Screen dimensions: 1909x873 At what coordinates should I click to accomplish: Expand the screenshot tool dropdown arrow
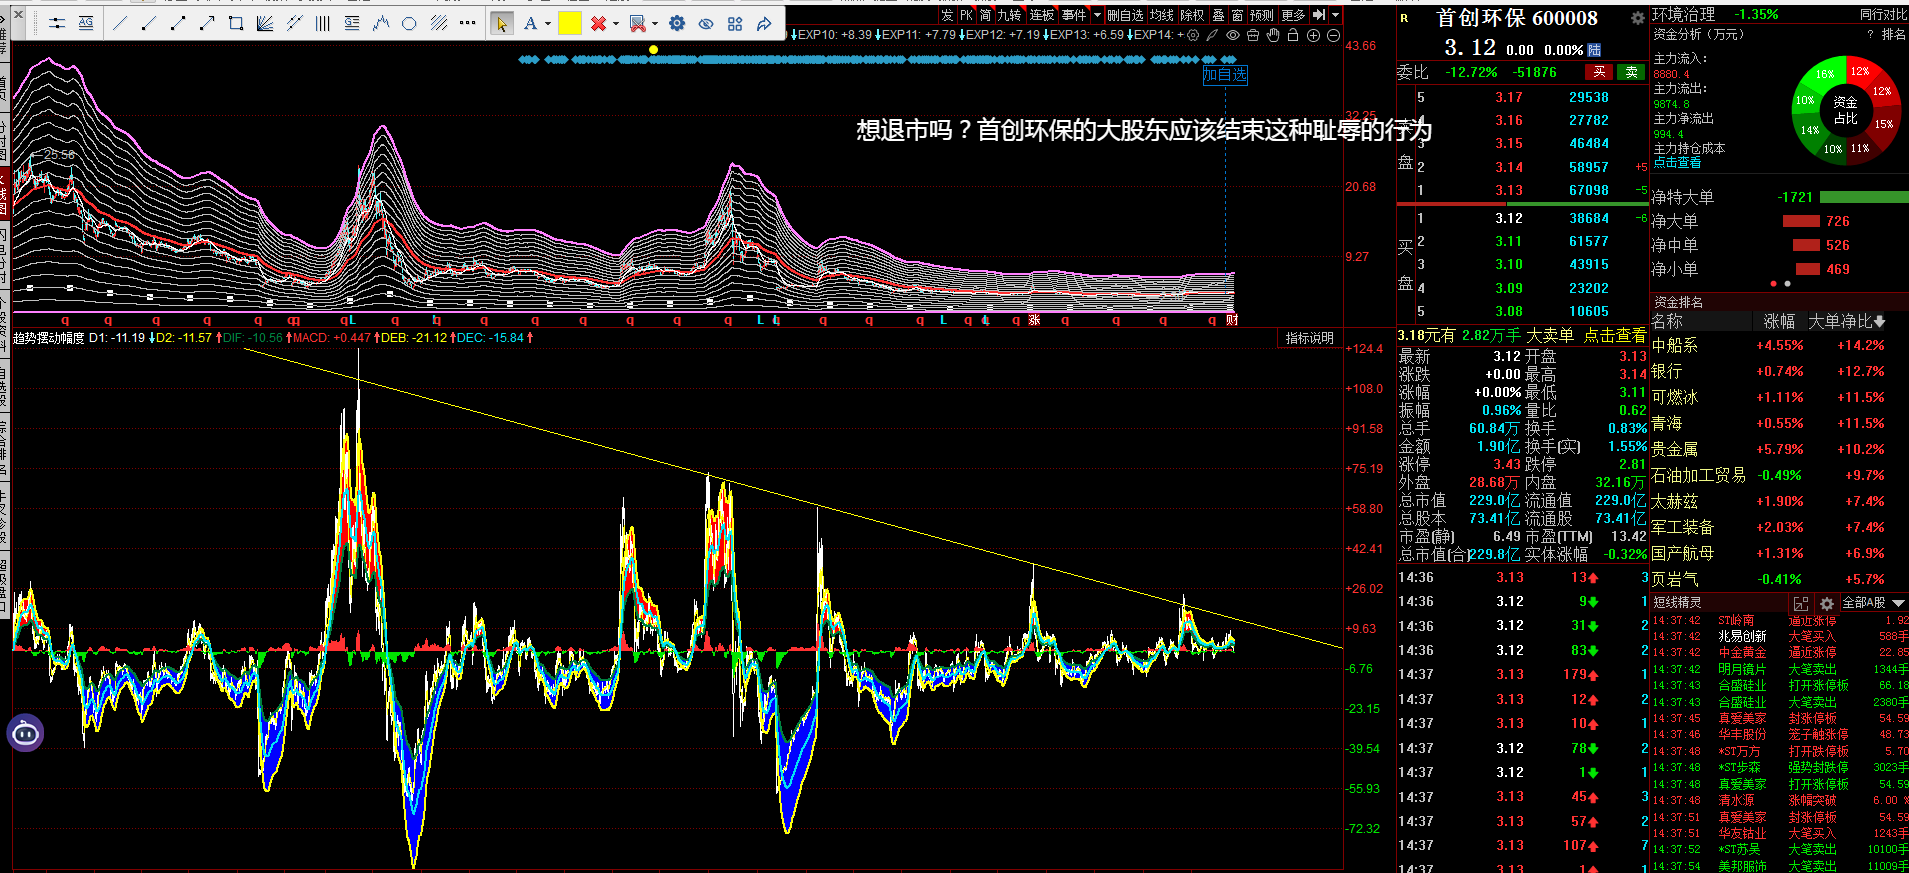[655, 23]
